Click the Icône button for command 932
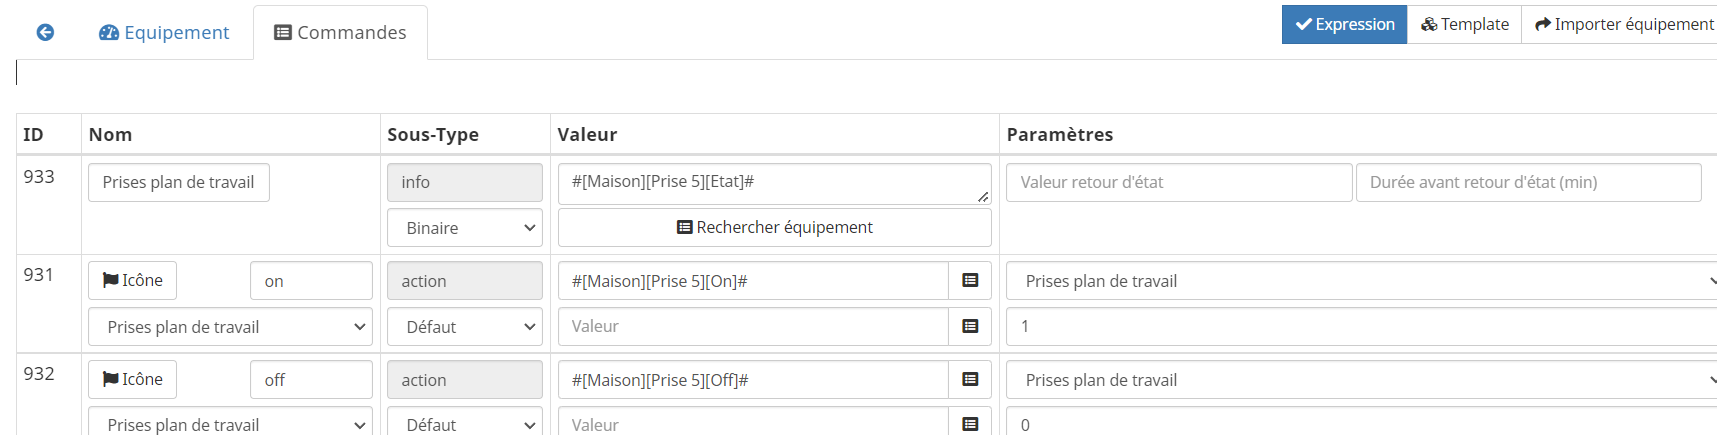 132,379
